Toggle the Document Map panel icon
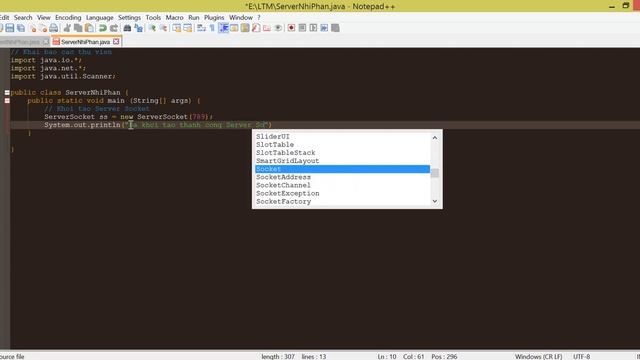The image size is (640, 360). click(x=245, y=28)
